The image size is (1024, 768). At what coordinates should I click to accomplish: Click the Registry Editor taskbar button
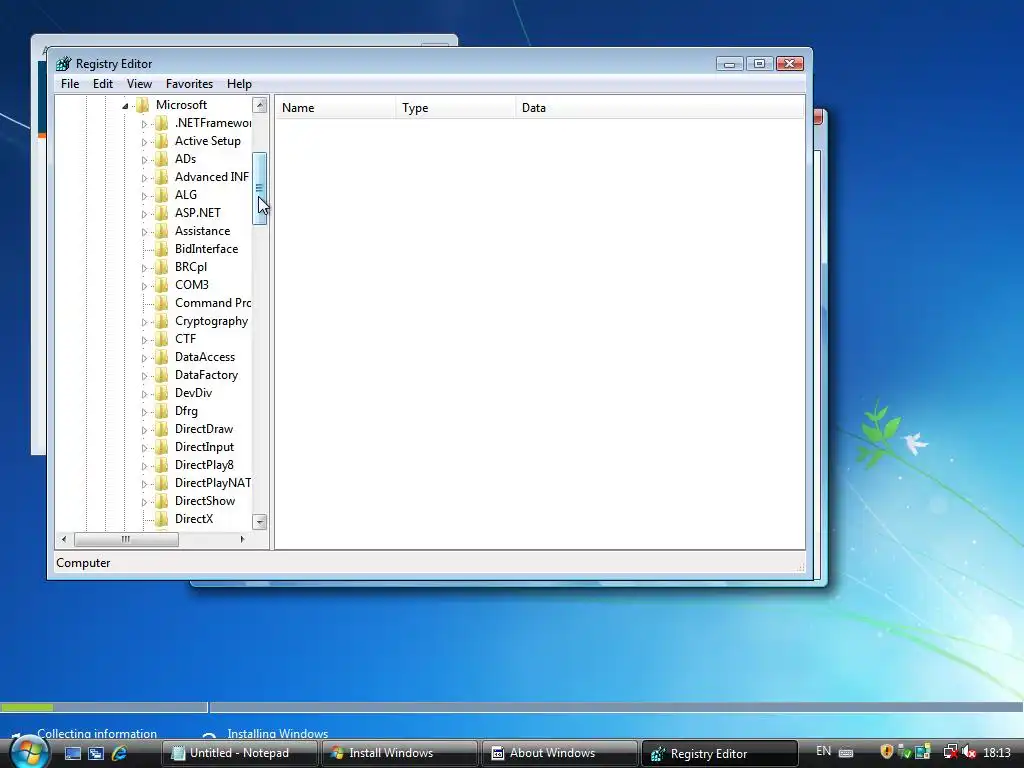720,753
